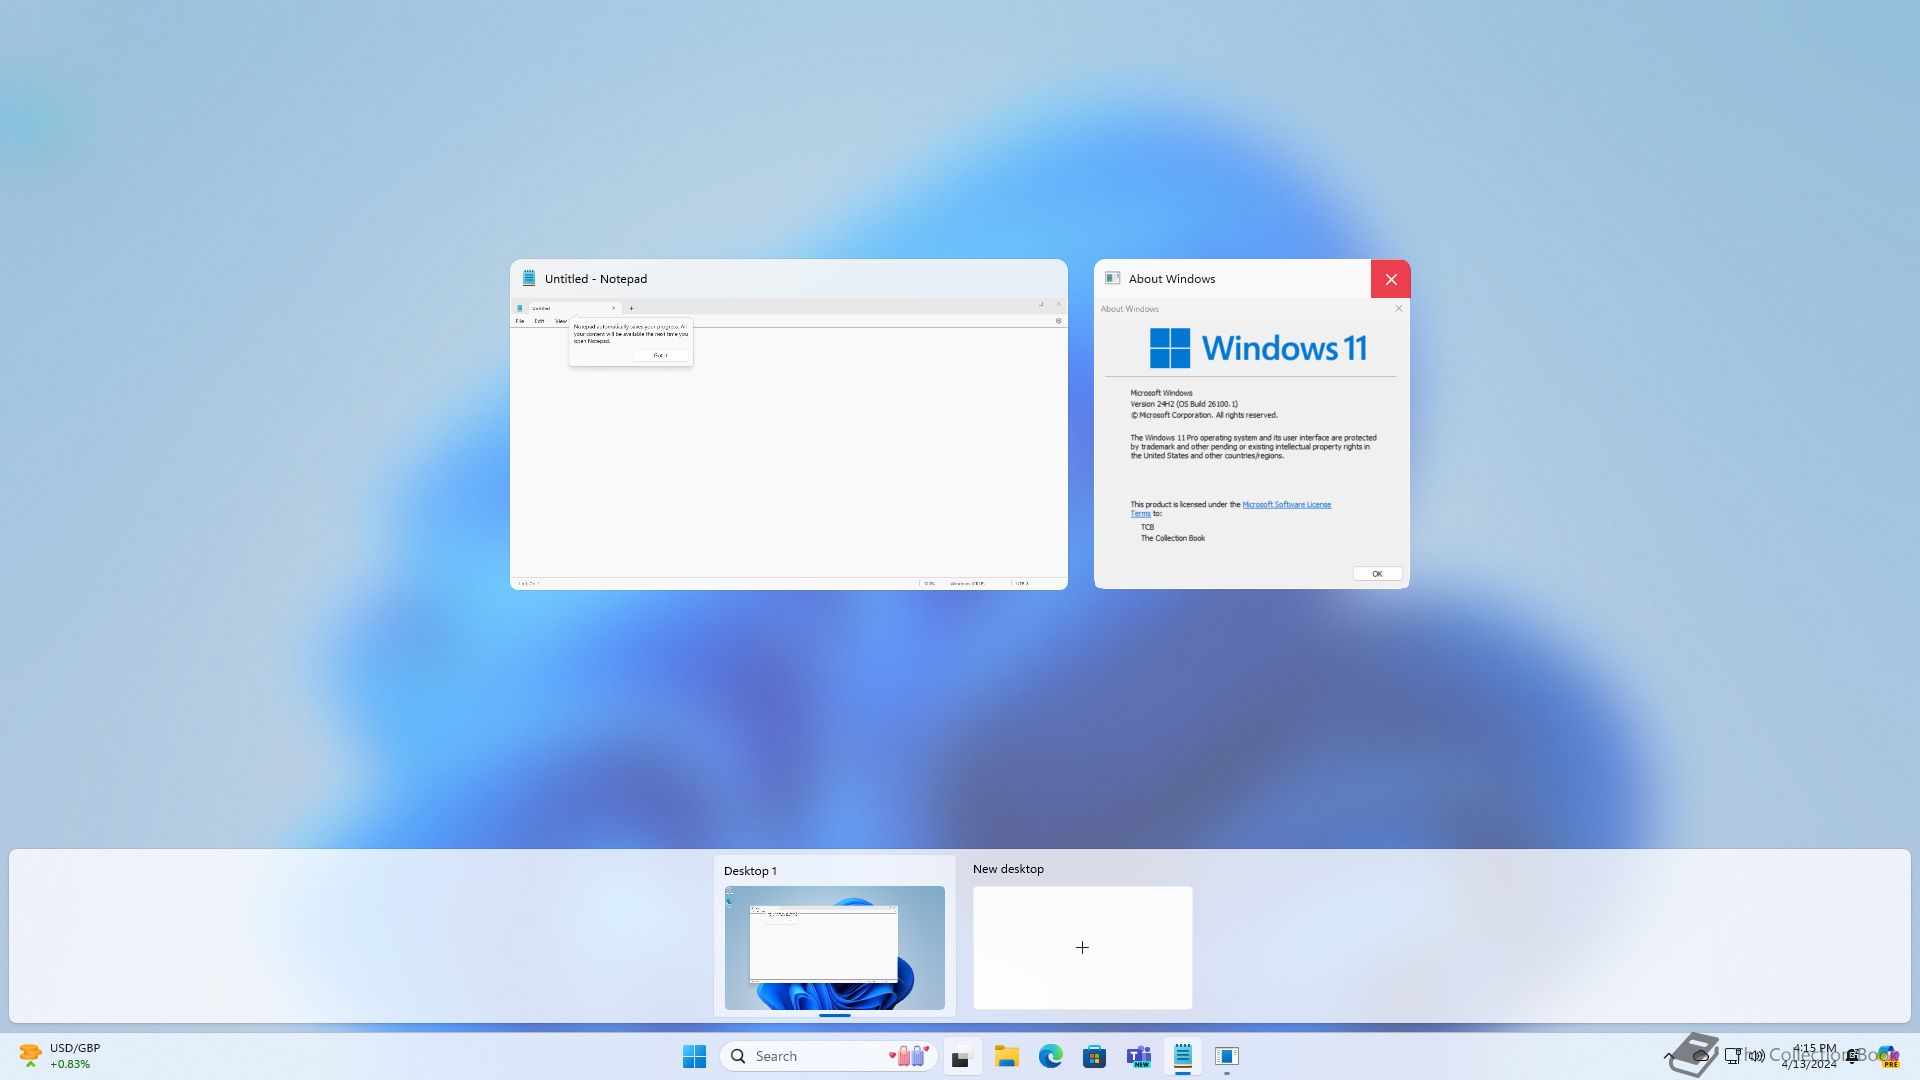Switch to Notepad via taskbar icon
Screen dimensions: 1920x1080
(1182, 1056)
